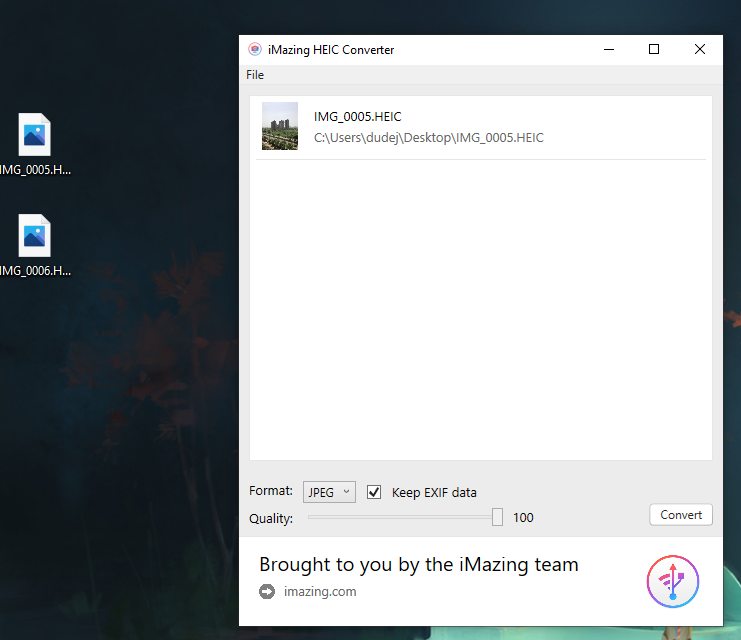Image resolution: width=741 pixels, height=640 pixels.
Task: Close the iMazing HEIC Converter window
Action: tap(699, 49)
